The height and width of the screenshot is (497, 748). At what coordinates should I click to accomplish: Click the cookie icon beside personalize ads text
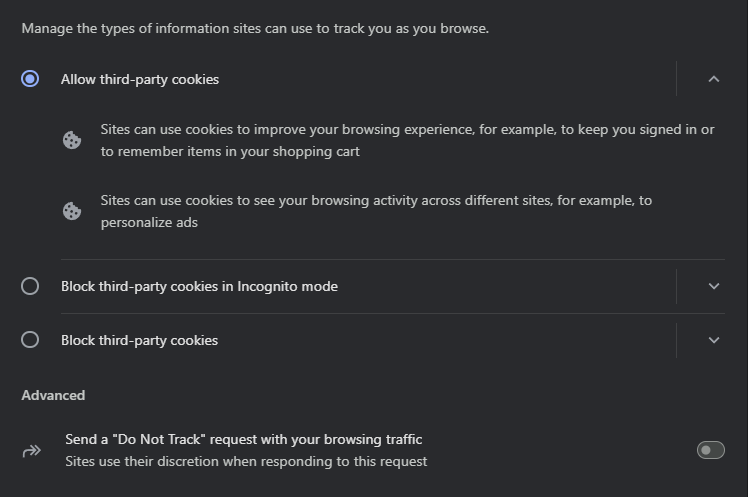pyautogui.click(x=72, y=211)
